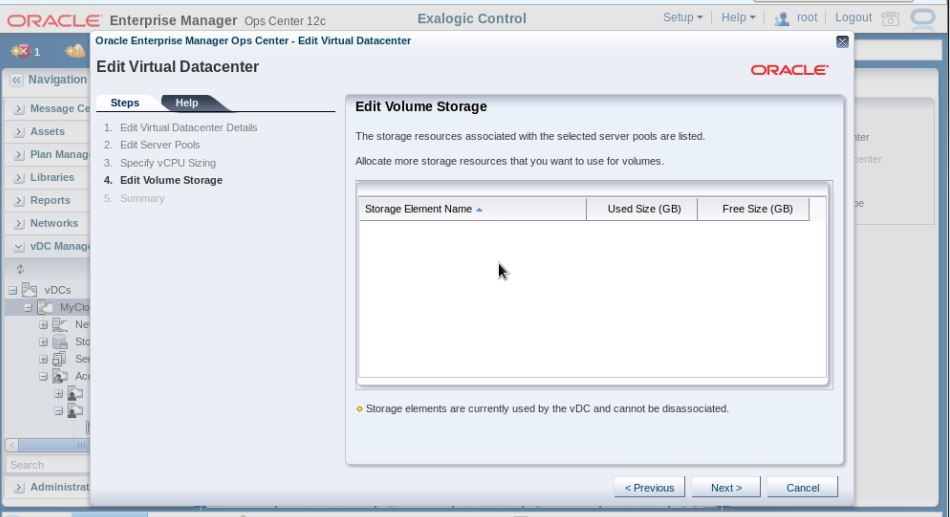Go to the Next wizard step

[x=726, y=487]
